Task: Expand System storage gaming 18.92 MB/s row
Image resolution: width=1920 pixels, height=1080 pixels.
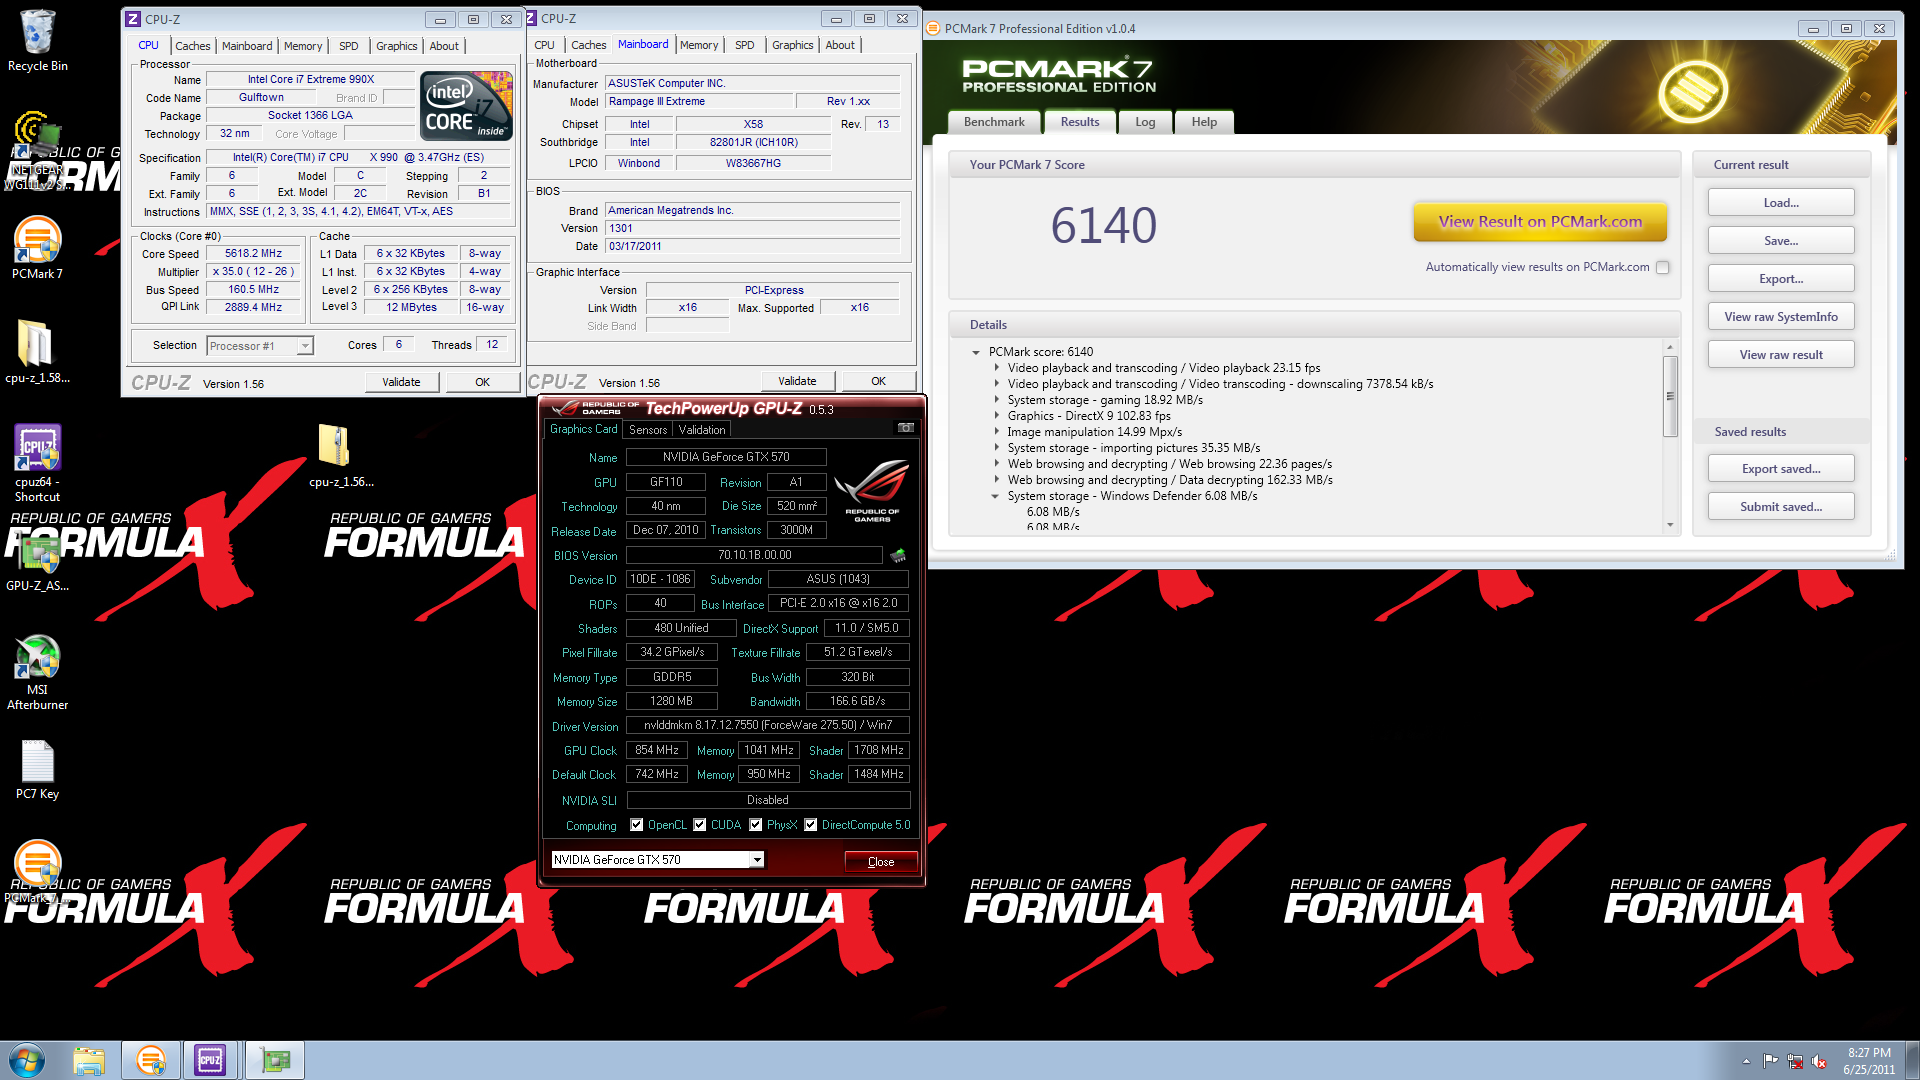Action: pyautogui.click(x=996, y=400)
